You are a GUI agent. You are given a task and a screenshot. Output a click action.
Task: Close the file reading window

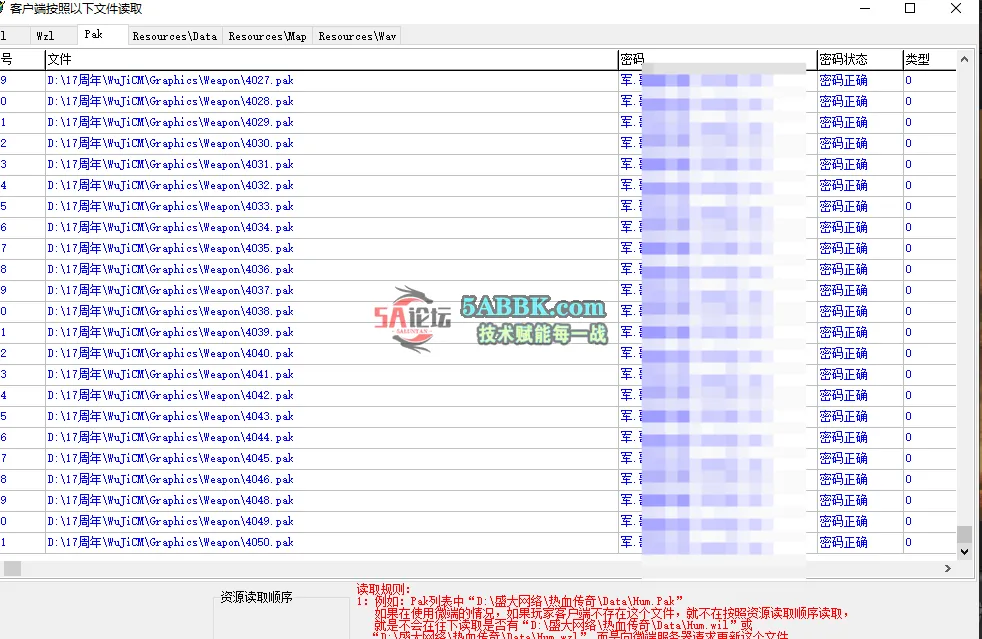tap(956, 8)
